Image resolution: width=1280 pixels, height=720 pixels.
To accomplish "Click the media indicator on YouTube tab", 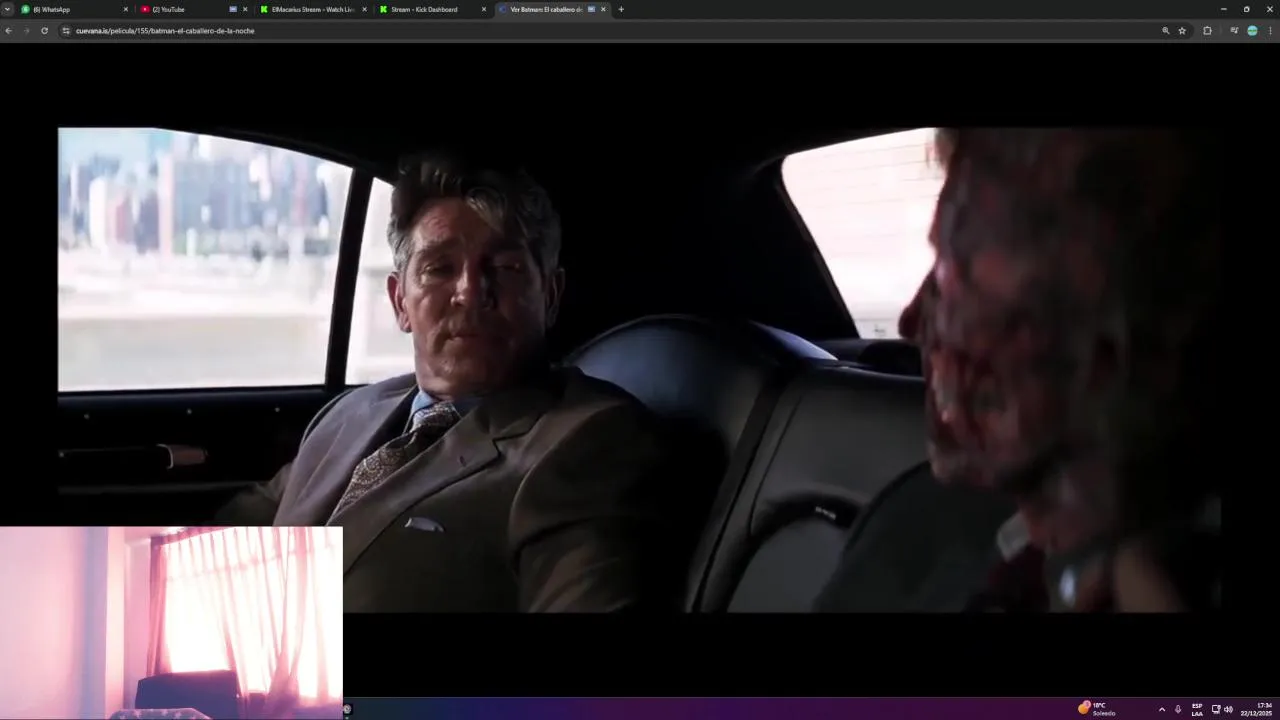I will (233, 9).
